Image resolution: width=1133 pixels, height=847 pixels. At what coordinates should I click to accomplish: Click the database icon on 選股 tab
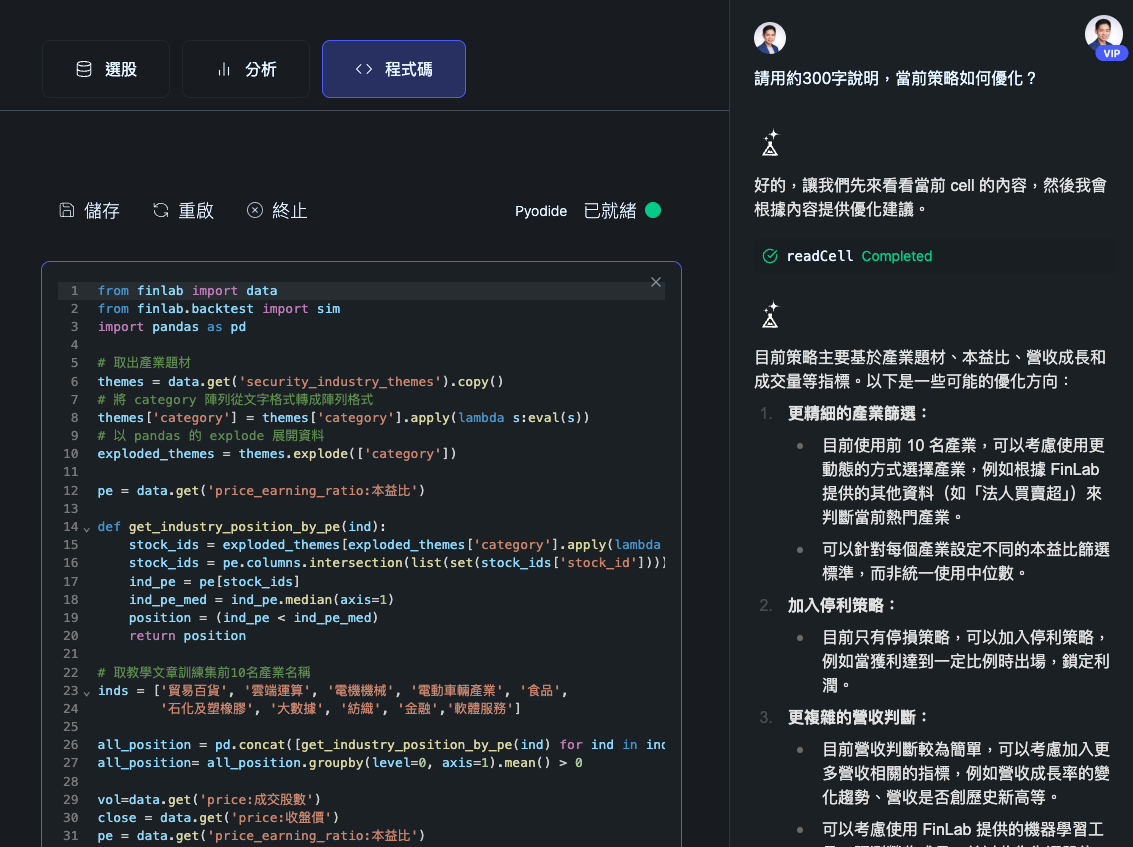point(84,69)
